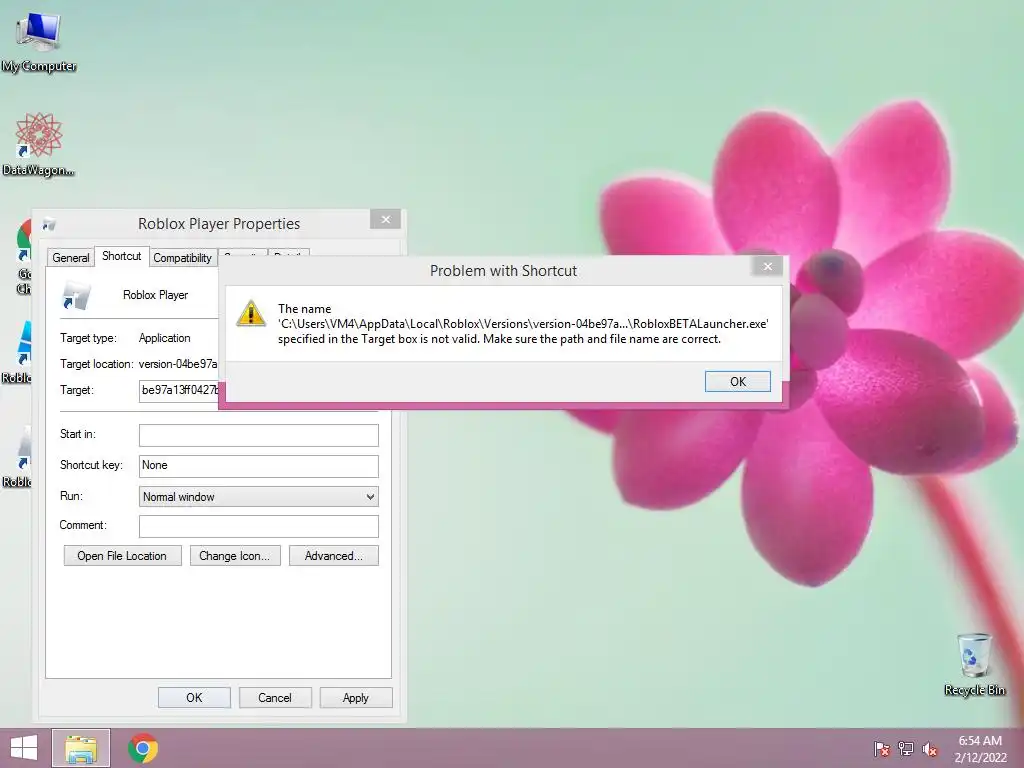Screen dimensions: 1024x768
Task: Open the My Computer desktop icon
Action: pyautogui.click(x=39, y=42)
